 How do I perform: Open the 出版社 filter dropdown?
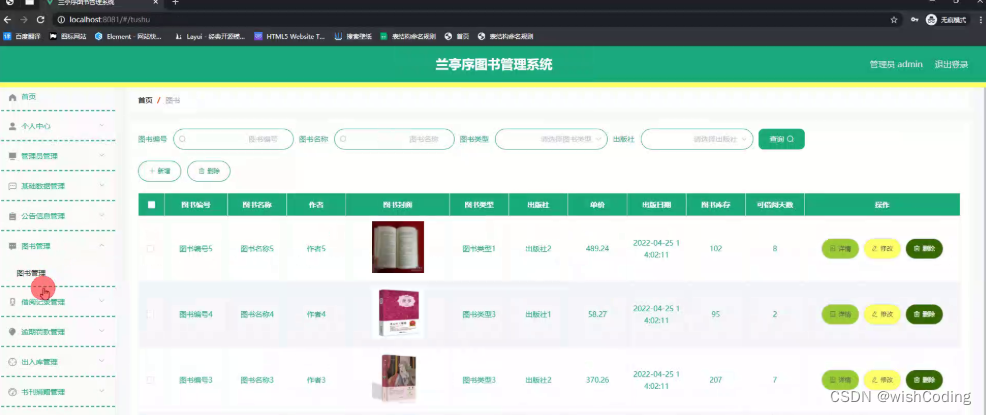point(697,139)
